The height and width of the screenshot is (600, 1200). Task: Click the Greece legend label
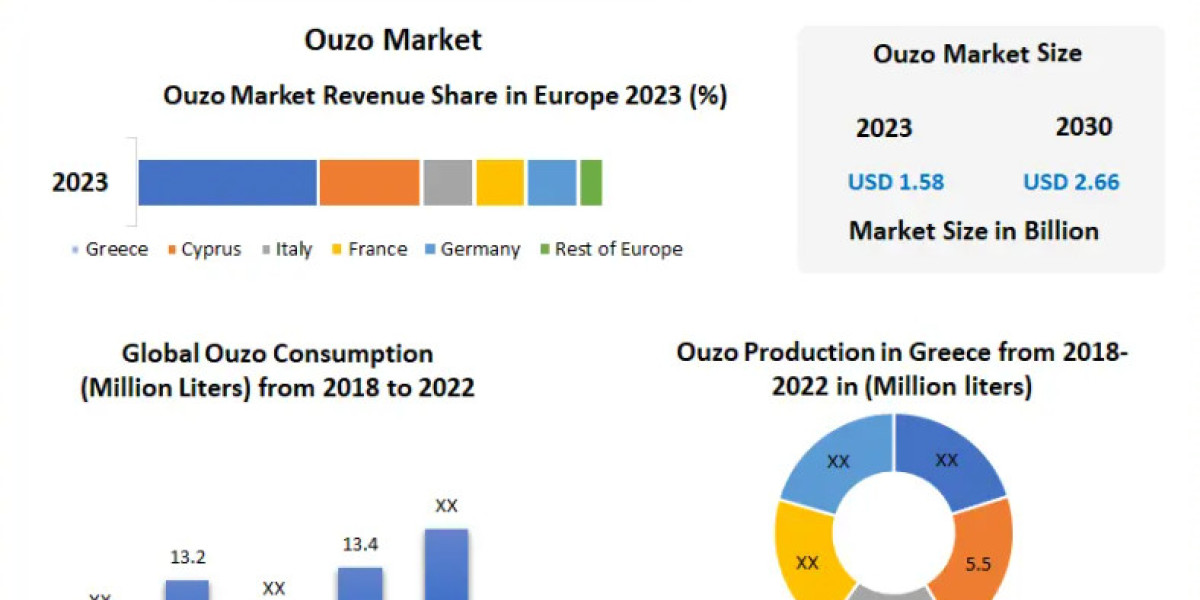(x=116, y=249)
